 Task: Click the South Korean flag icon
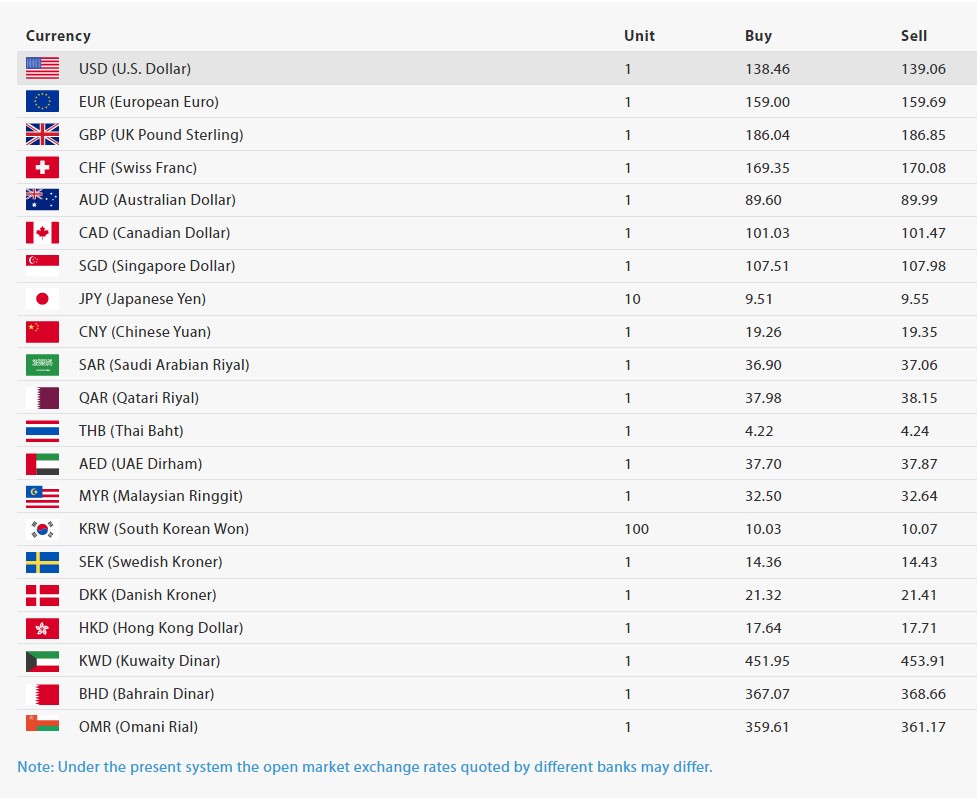[42, 529]
